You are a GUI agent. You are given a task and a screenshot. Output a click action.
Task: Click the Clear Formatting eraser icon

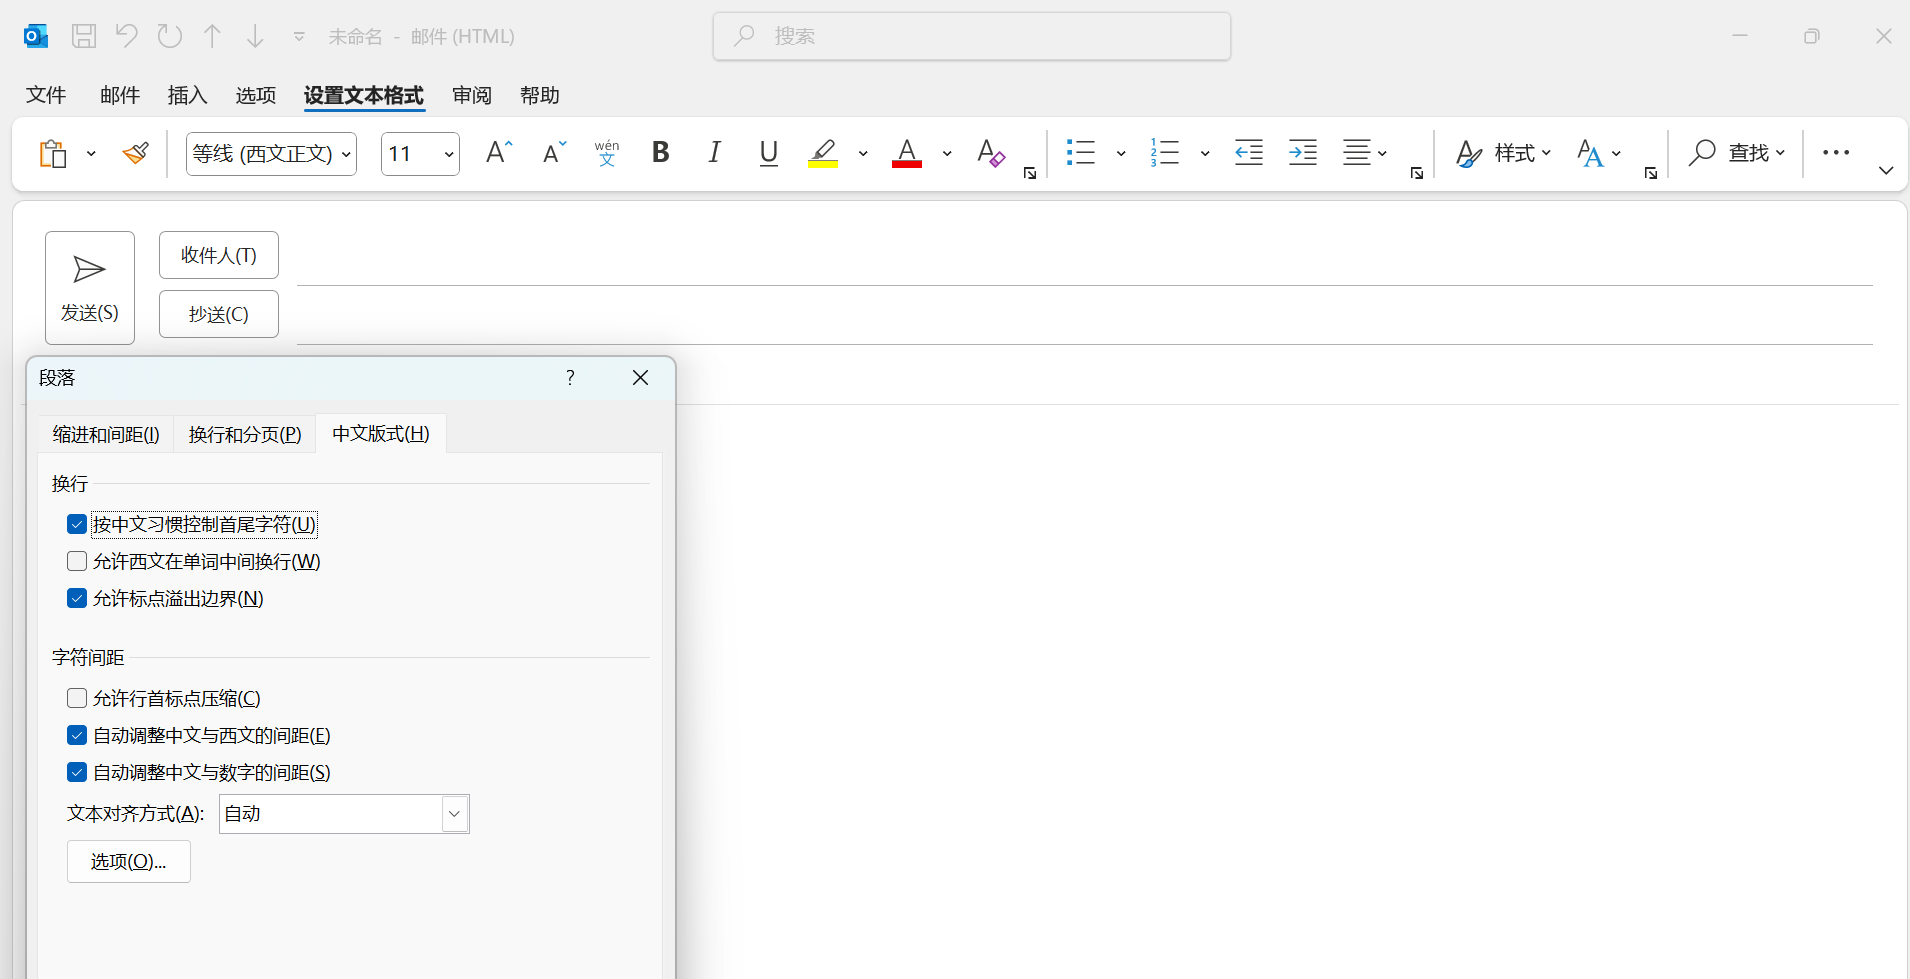click(990, 153)
